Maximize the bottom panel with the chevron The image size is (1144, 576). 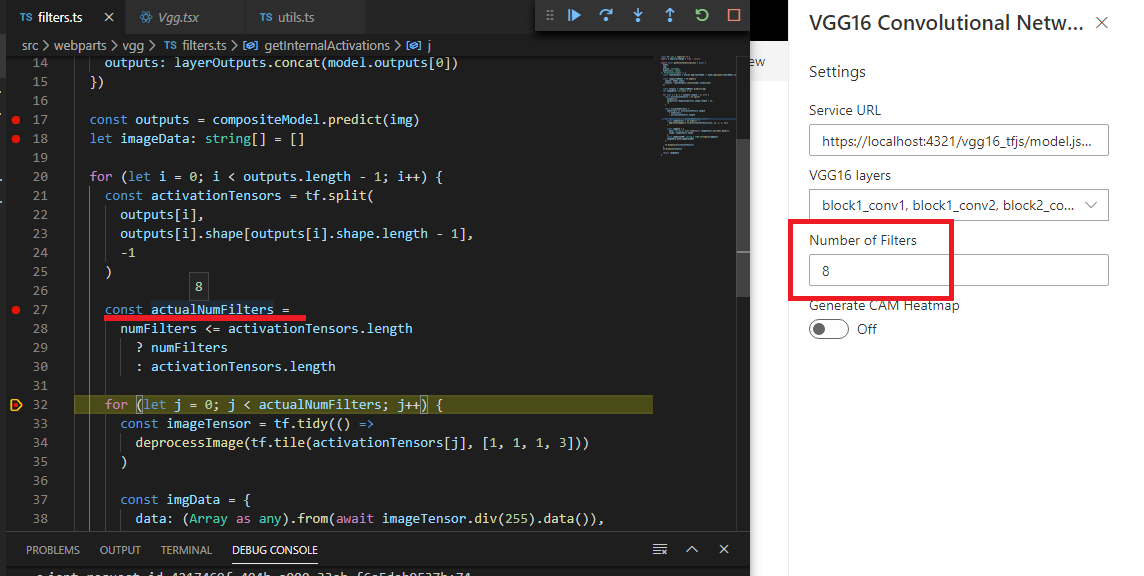click(x=692, y=549)
